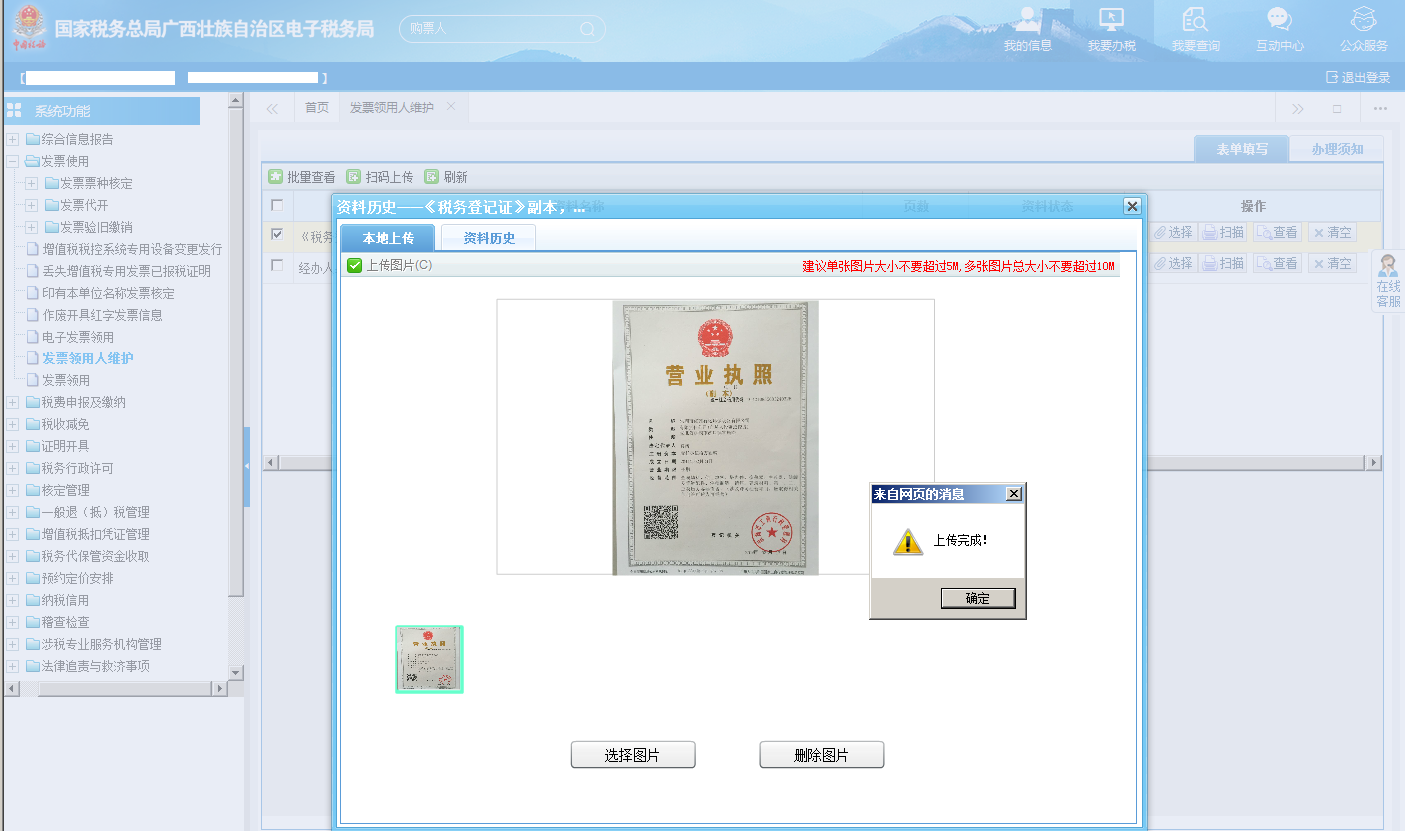This screenshot has height=831, width=1405.
Task: Click 选择 in the 经办人 row
Action: (1173, 263)
